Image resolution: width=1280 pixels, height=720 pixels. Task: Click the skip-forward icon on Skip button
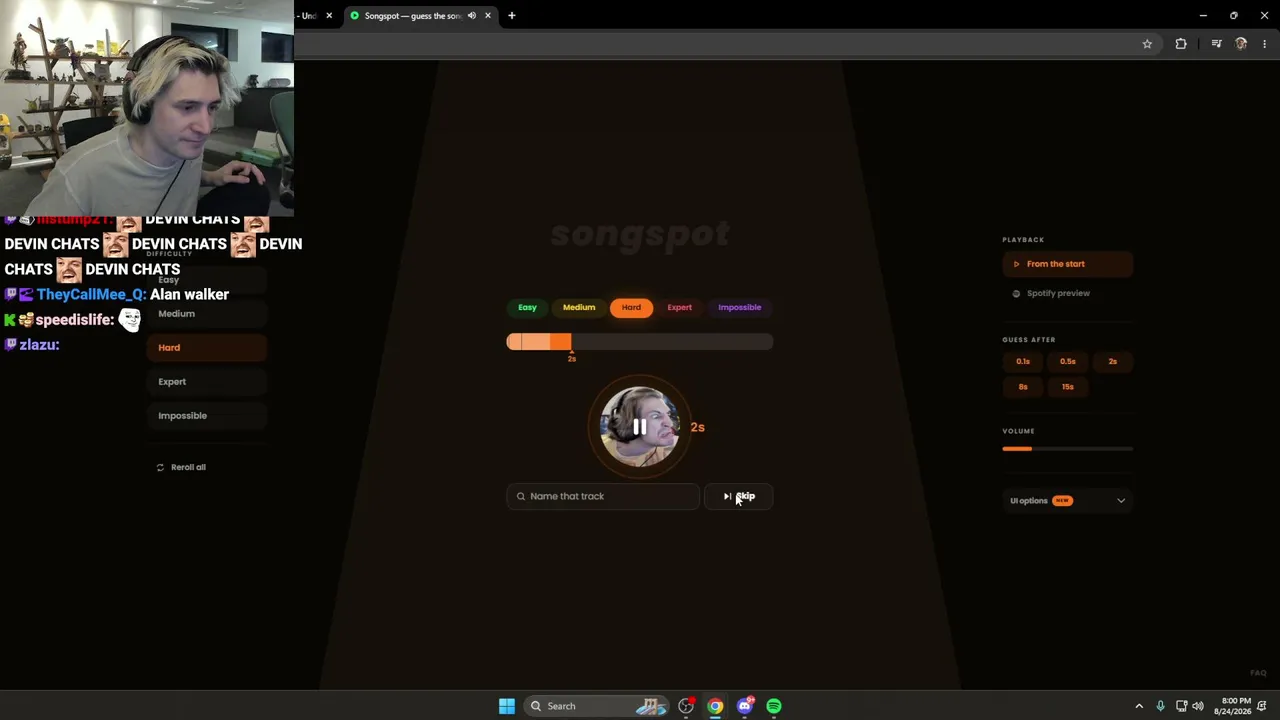[727, 496]
